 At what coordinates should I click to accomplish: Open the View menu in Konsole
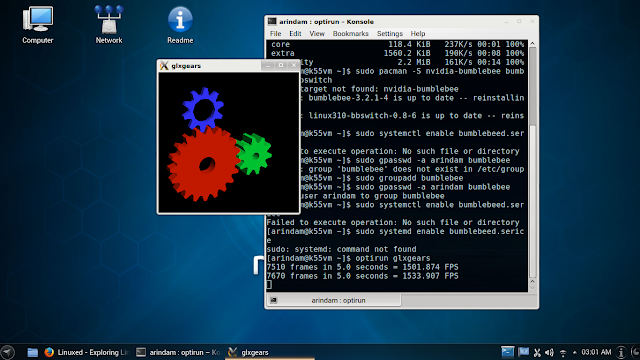(x=317, y=33)
